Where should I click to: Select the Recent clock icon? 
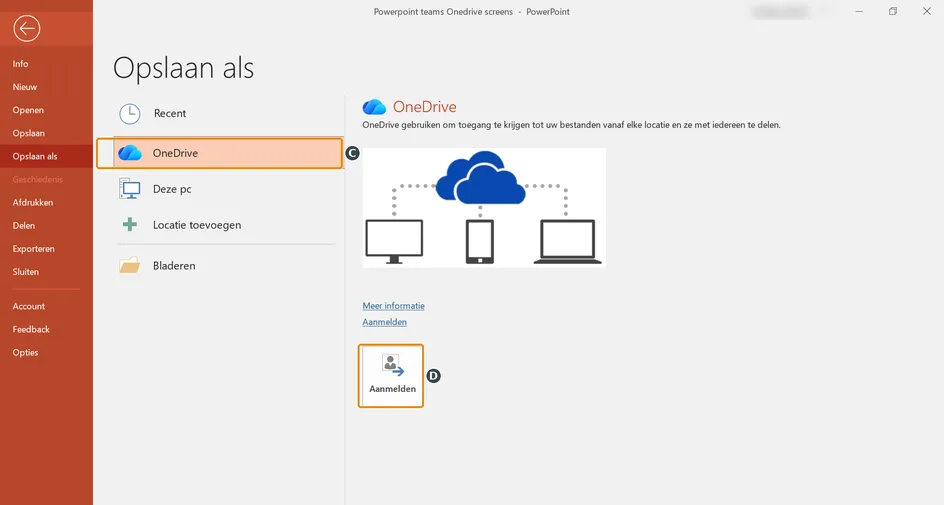point(129,113)
